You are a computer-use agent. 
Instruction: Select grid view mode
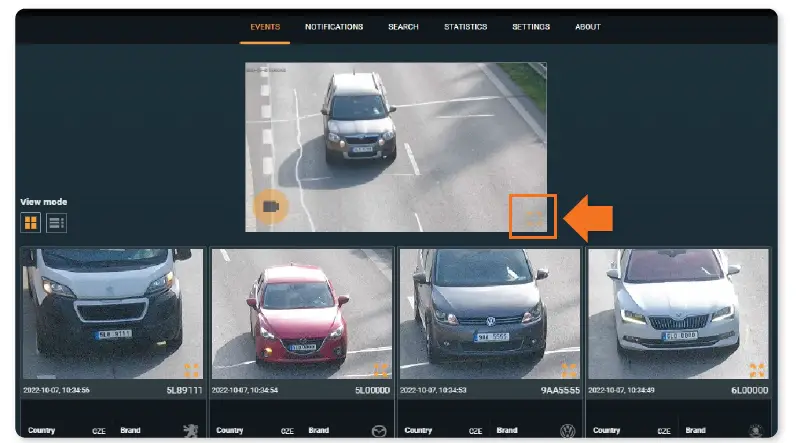[30, 223]
